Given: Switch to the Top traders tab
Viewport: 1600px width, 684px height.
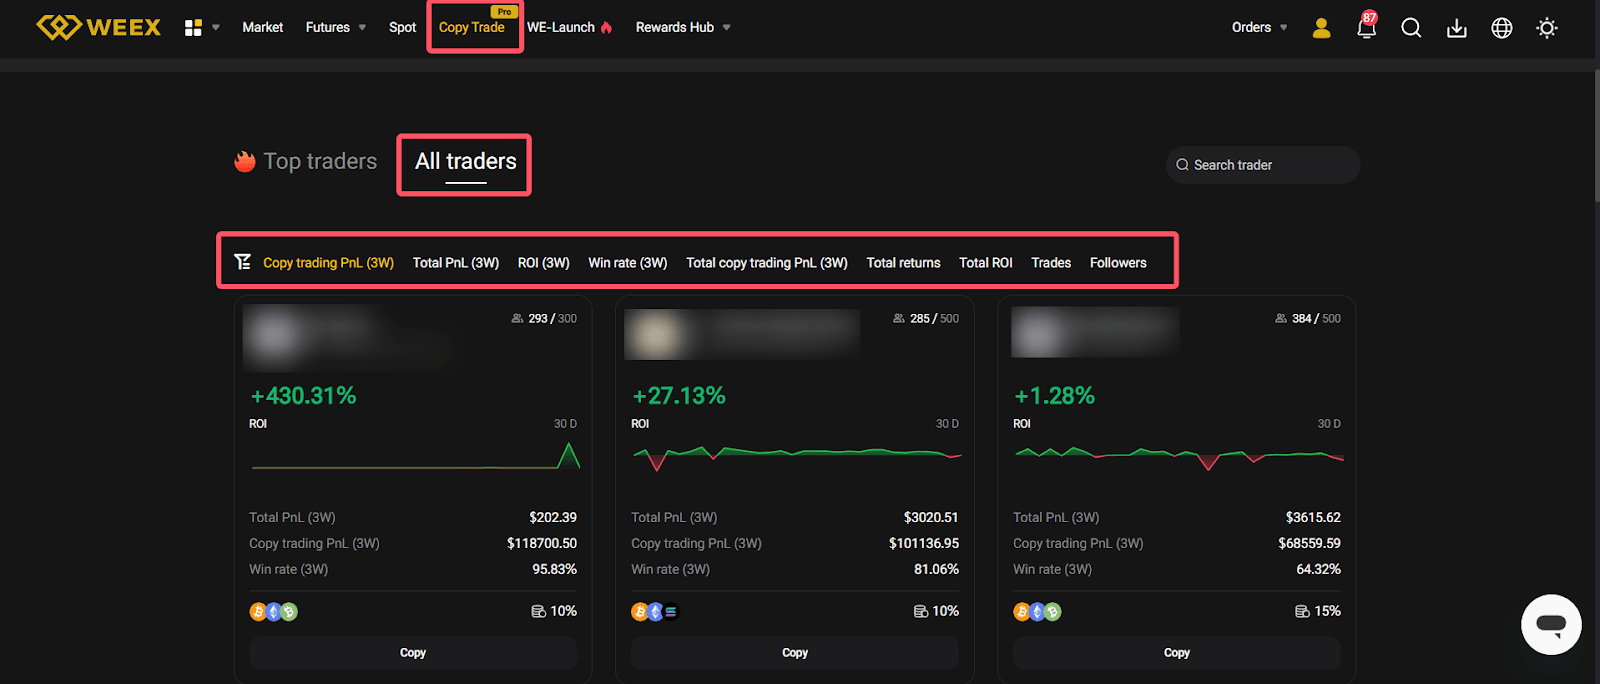Looking at the screenshot, I should (x=319, y=162).
